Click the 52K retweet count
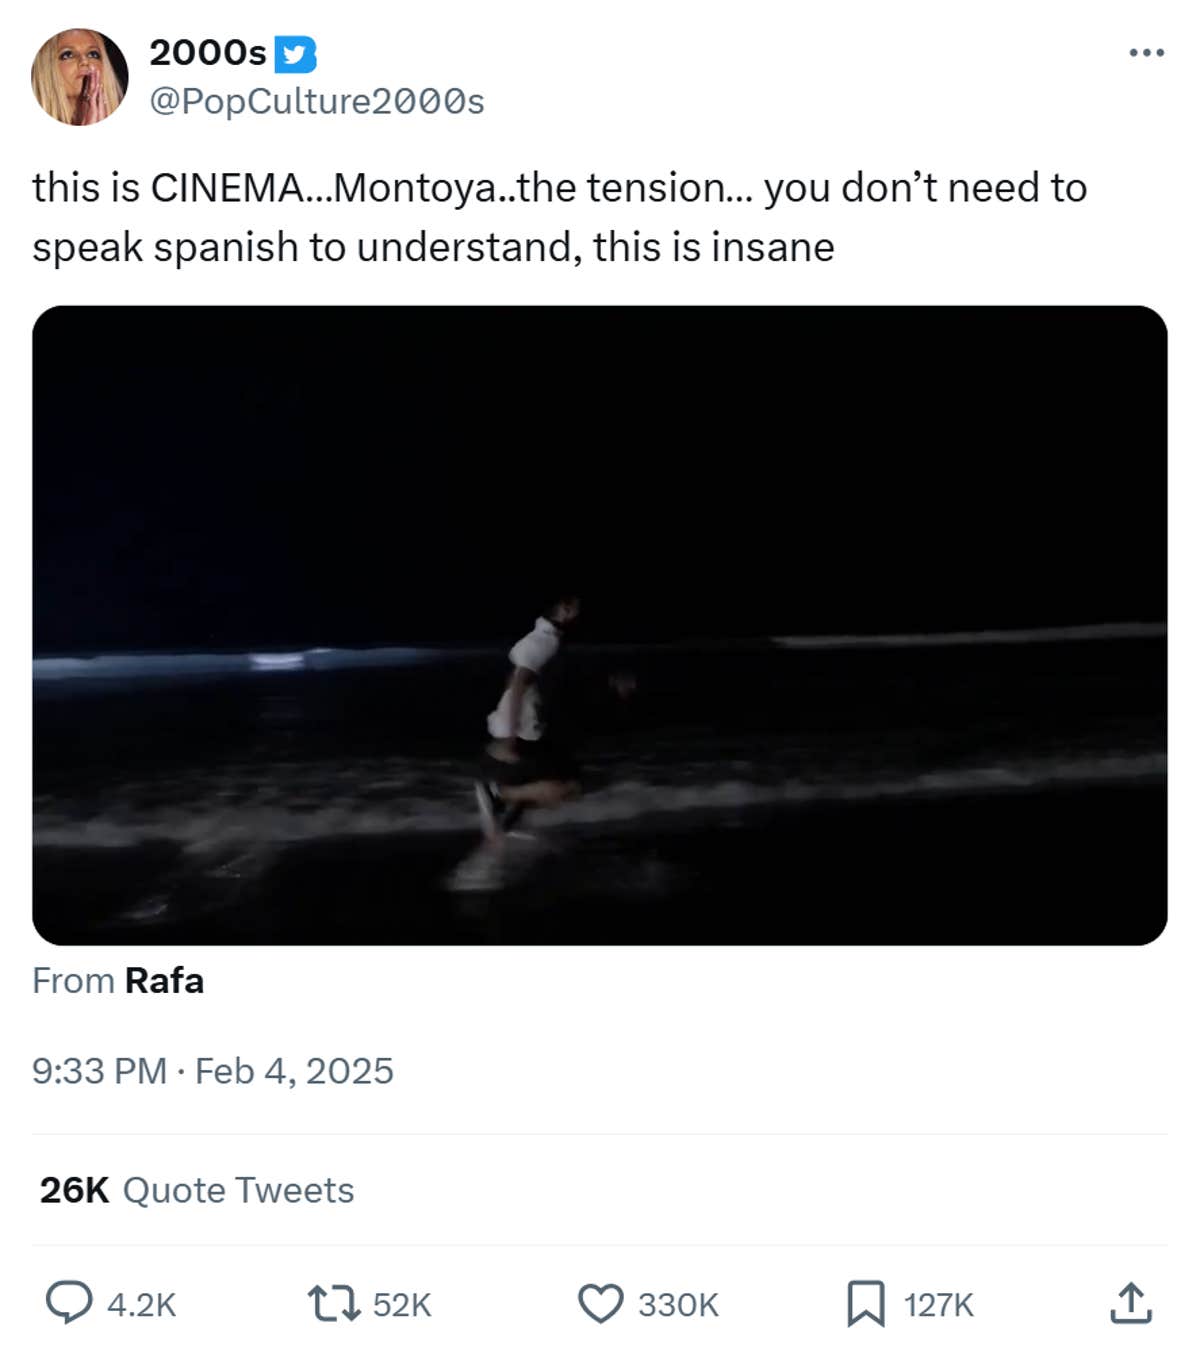The width and height of the screenshot is (1200, 1346). [x=402, y=1305]
